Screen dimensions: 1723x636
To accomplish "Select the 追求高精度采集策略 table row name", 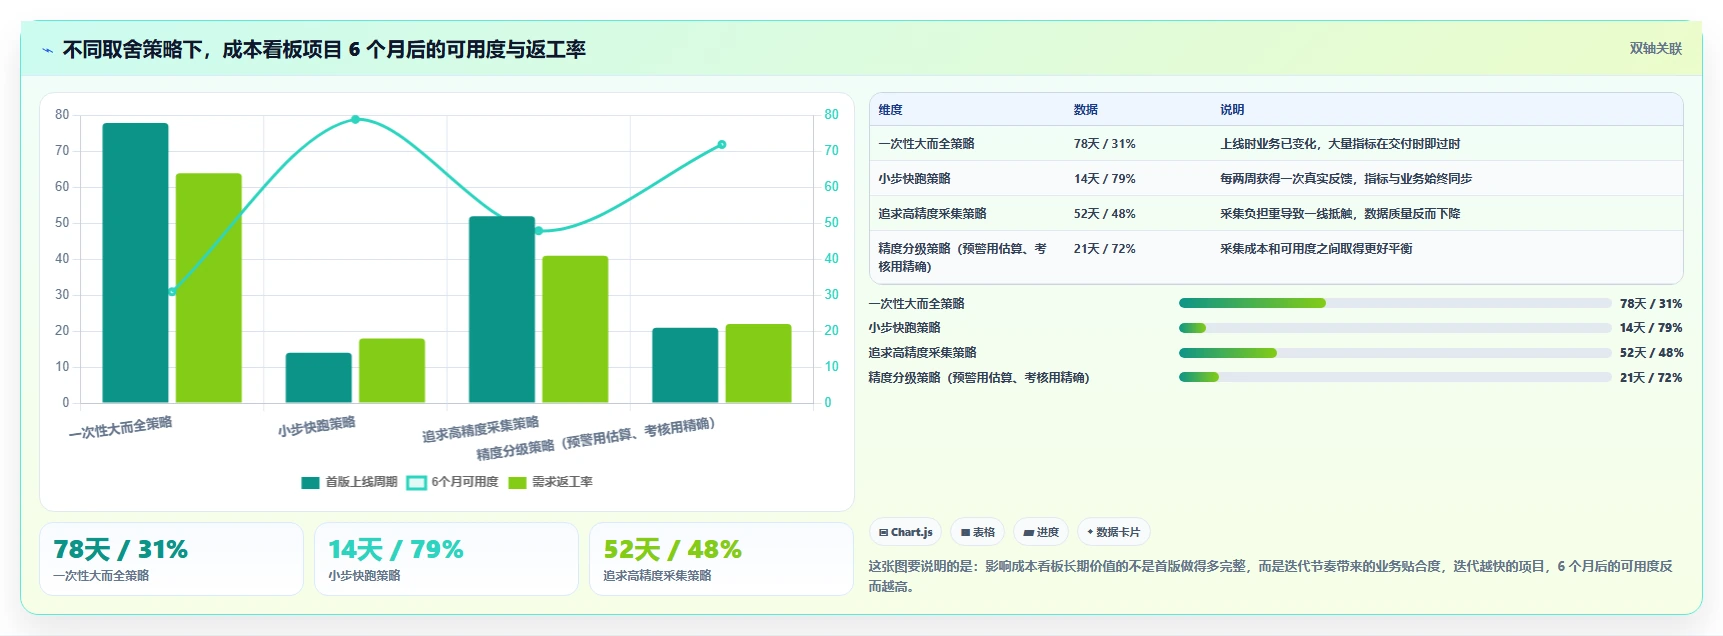I will 932,214.
